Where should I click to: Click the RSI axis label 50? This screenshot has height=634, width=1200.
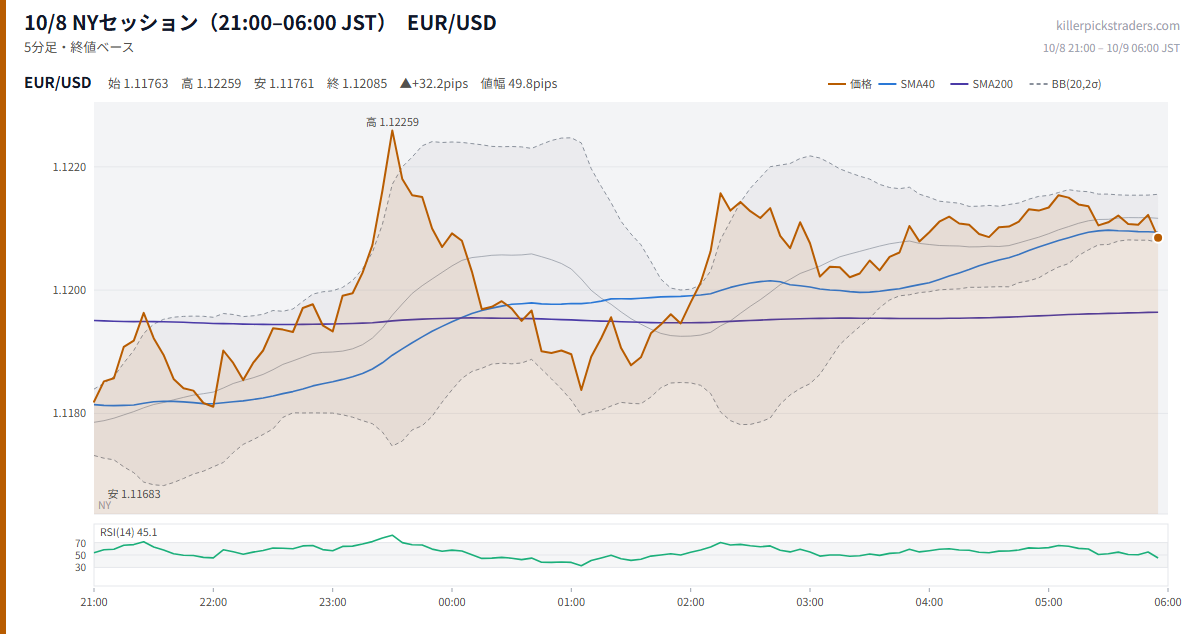pyautogui.click(x=81, y=555)
